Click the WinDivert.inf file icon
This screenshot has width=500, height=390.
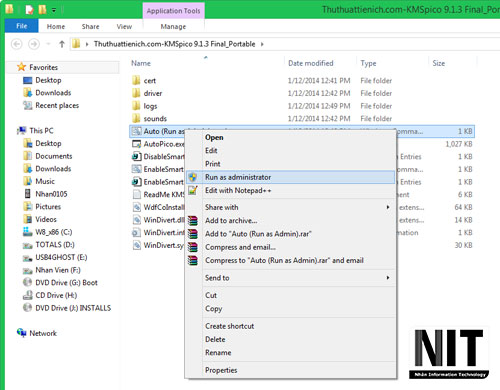click(136, 232)
